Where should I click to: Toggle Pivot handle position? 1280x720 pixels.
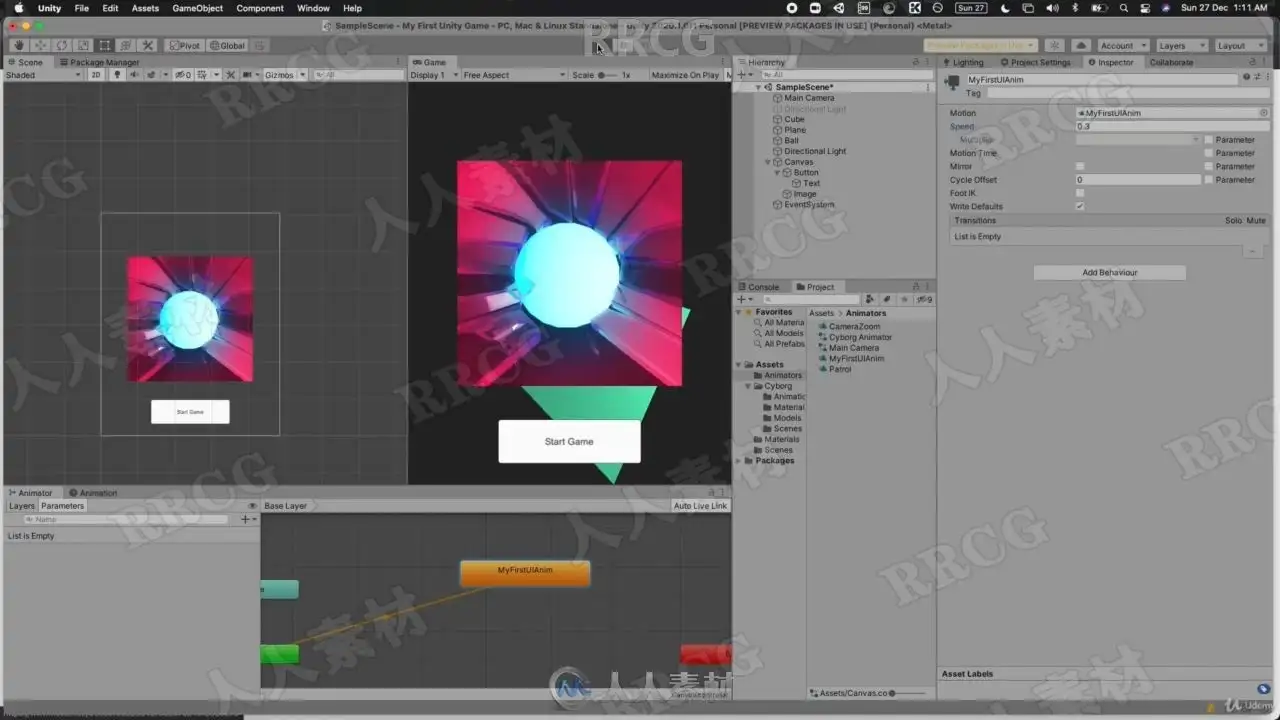184,45
